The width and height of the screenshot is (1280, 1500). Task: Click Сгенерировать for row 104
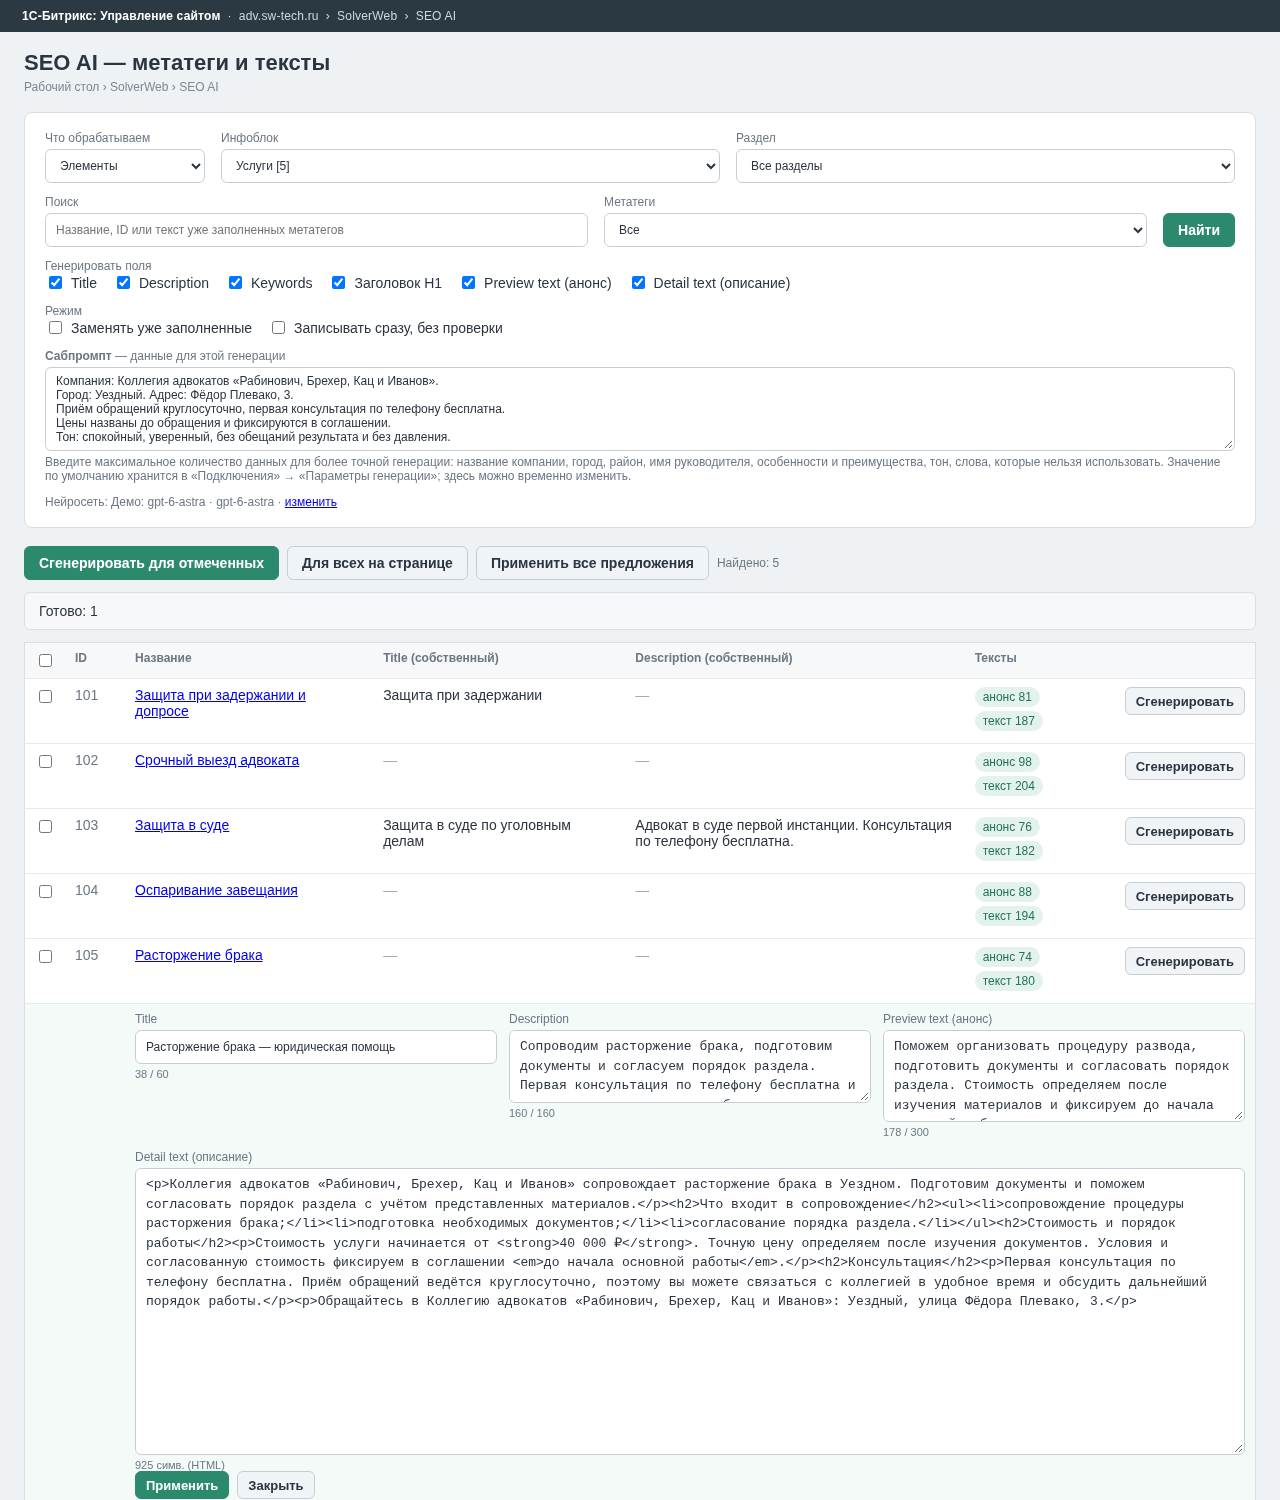(x=1185, y=896)
